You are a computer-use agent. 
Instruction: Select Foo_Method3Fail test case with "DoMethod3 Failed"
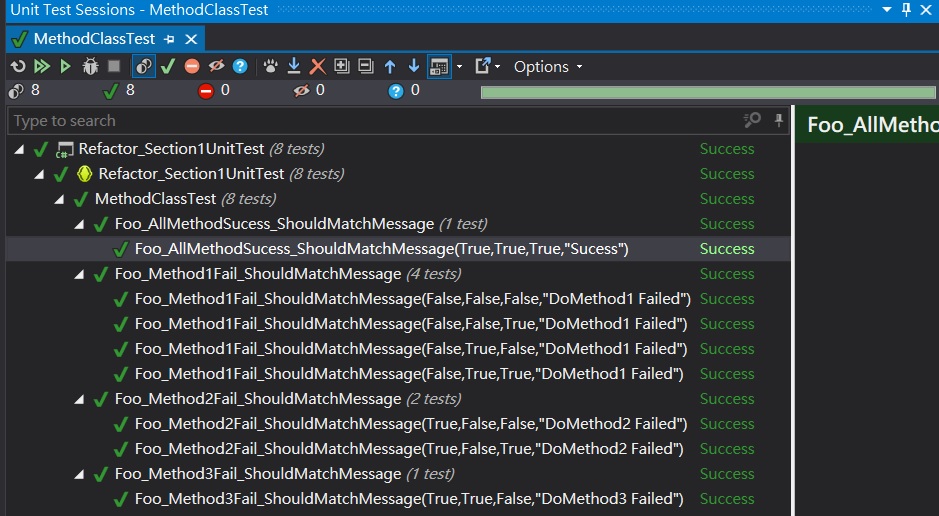(408, 499)
